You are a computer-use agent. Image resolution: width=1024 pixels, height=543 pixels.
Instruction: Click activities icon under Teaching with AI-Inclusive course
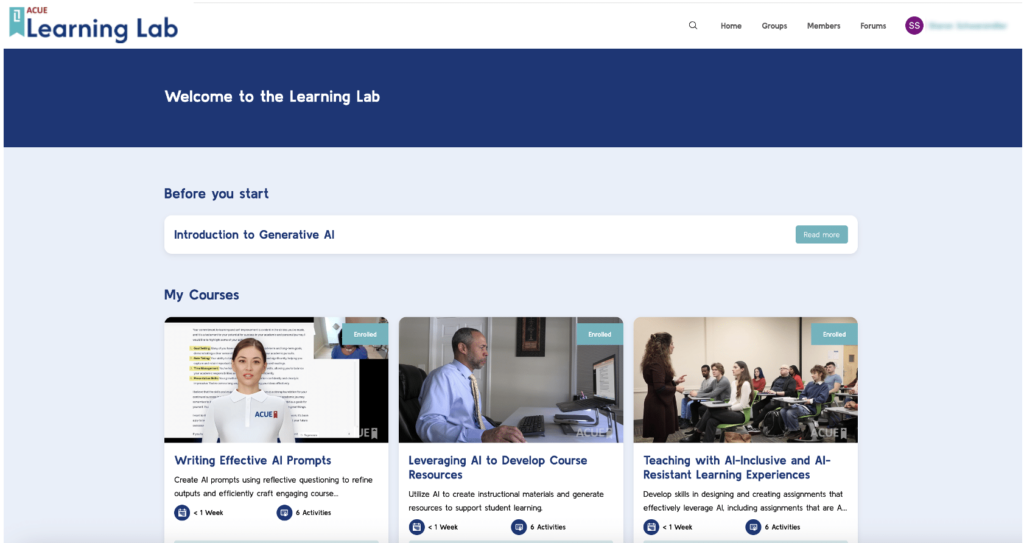(753, 527)
